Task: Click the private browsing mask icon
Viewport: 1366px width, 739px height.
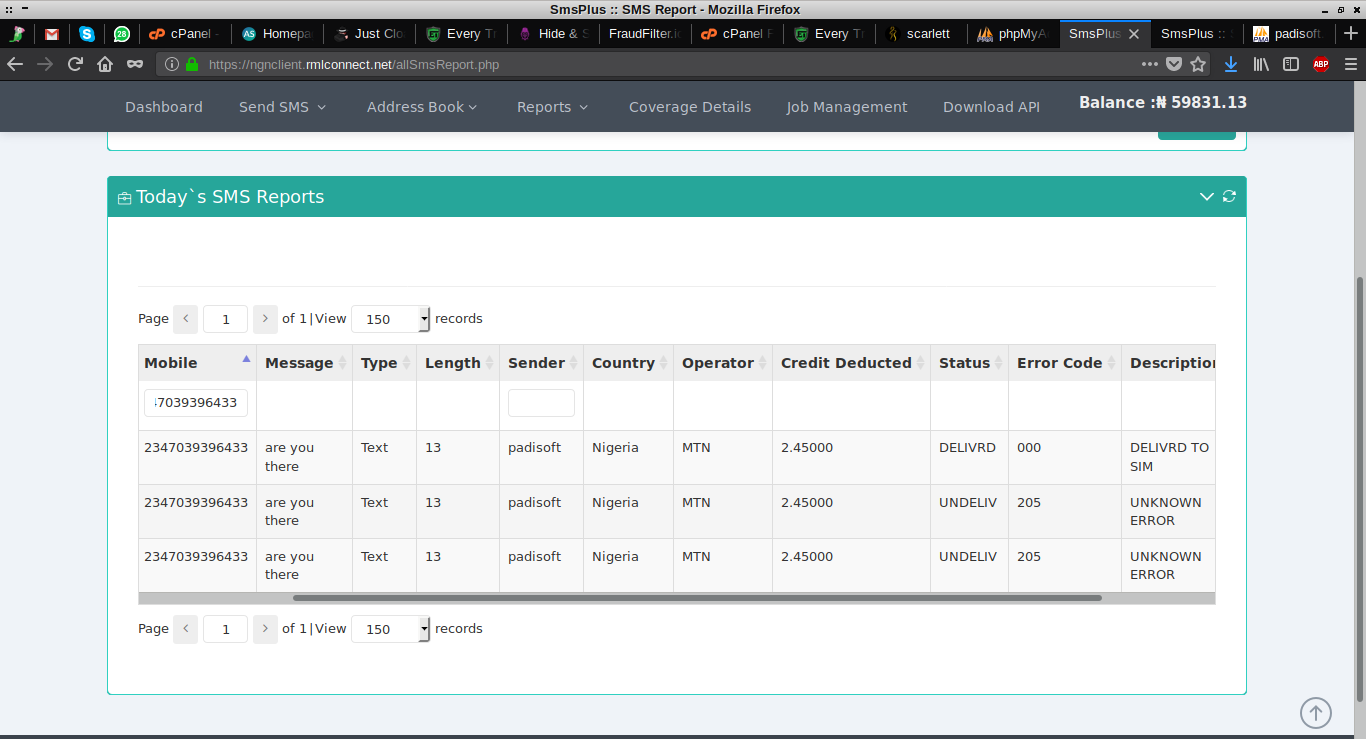Action: (134, 64)
